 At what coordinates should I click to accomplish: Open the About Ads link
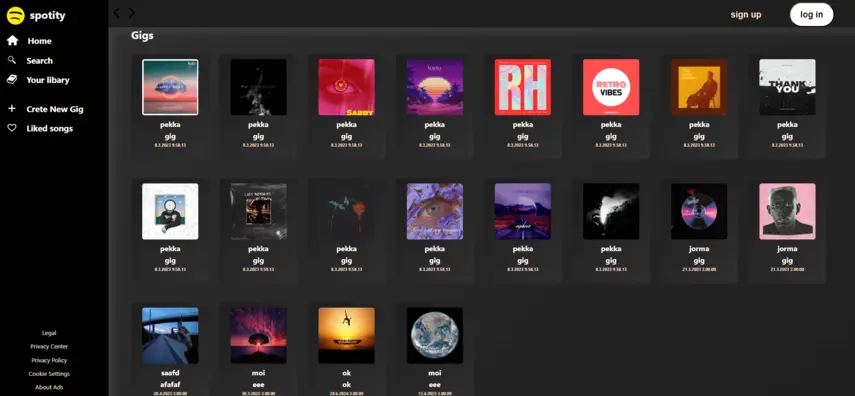click(49, 387)
